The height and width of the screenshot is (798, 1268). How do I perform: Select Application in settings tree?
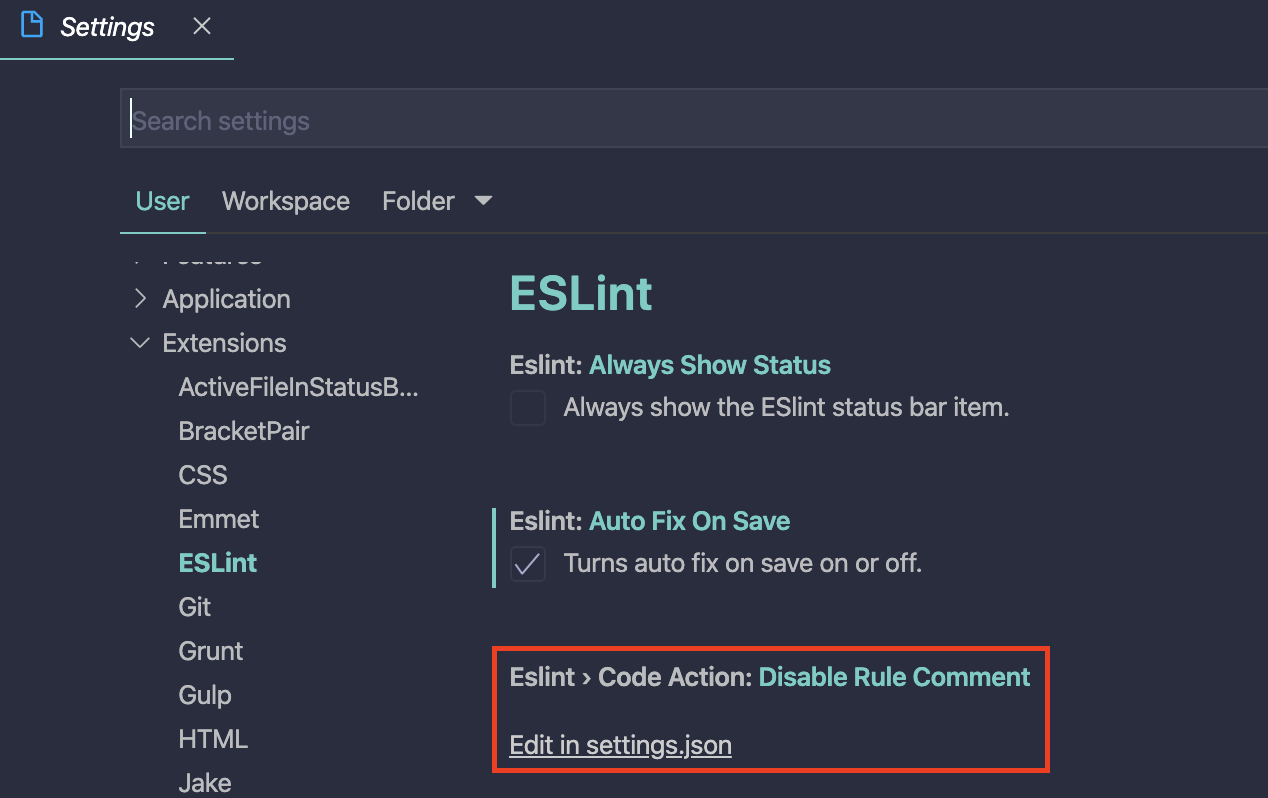click(227, 299)
